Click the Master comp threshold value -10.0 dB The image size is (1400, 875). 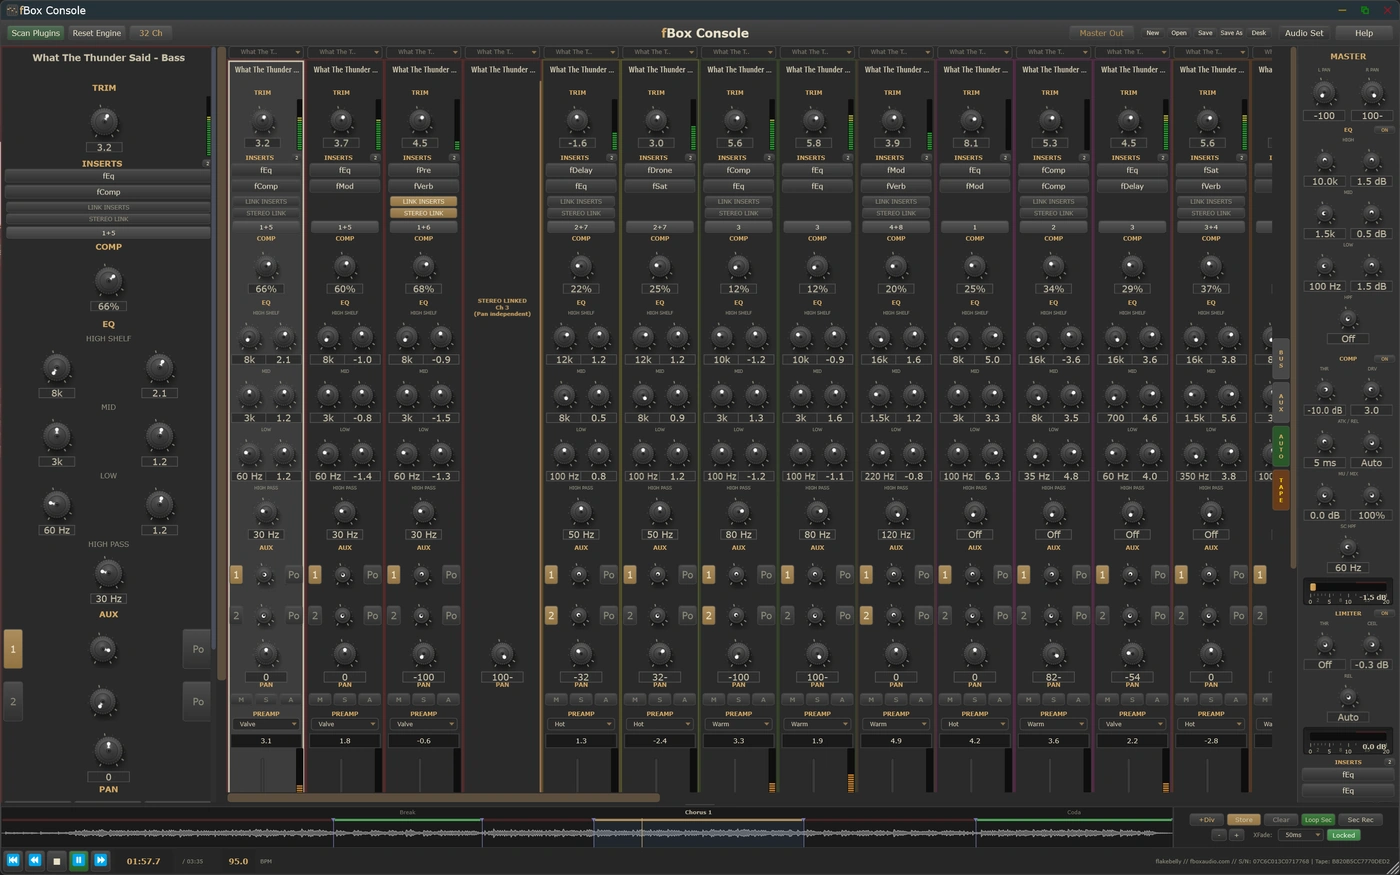point(1324,410)
